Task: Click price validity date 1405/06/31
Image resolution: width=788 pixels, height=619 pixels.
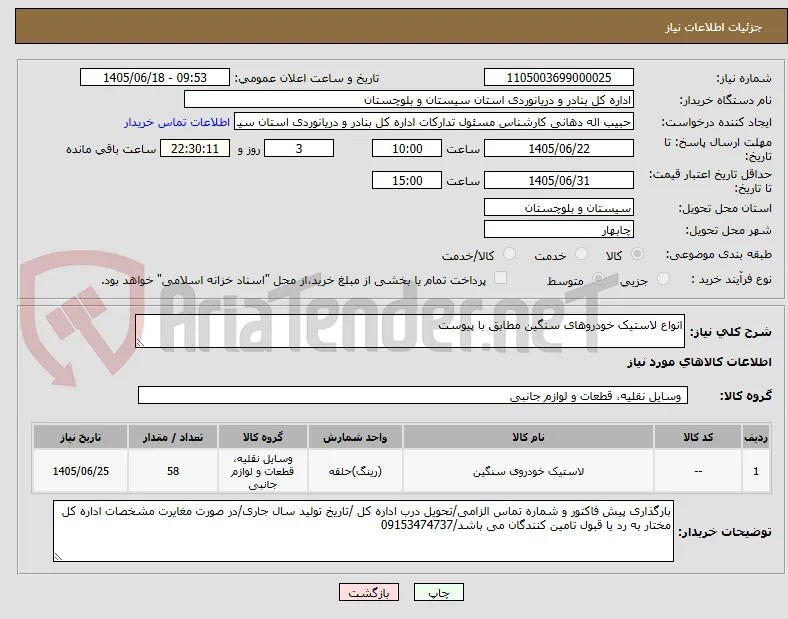Action: pyautogui.click(x=558, y=180)
